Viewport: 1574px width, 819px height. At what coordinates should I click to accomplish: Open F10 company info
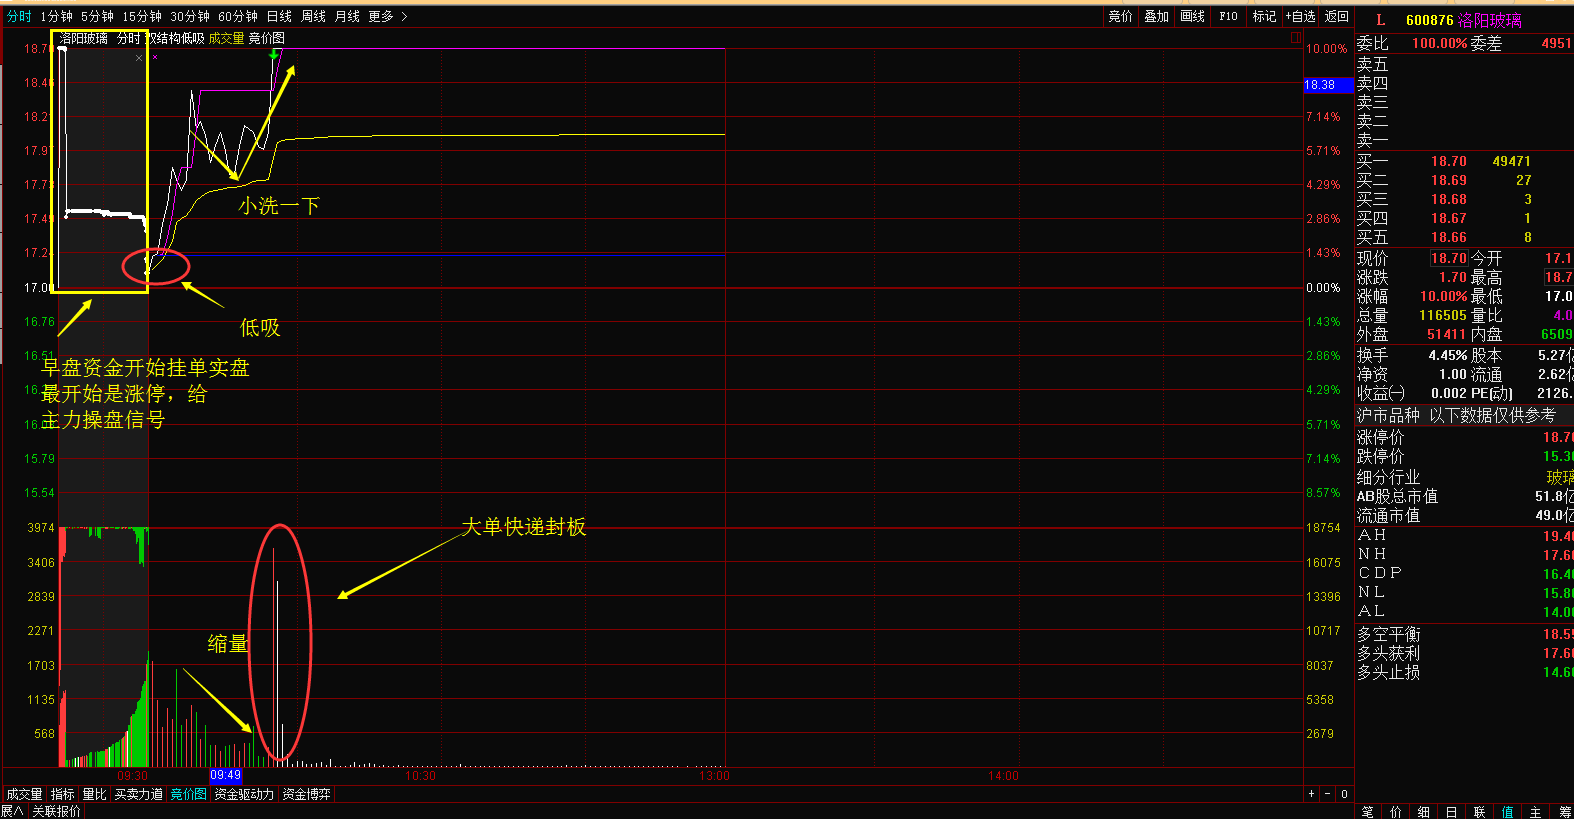[1229, 16]
